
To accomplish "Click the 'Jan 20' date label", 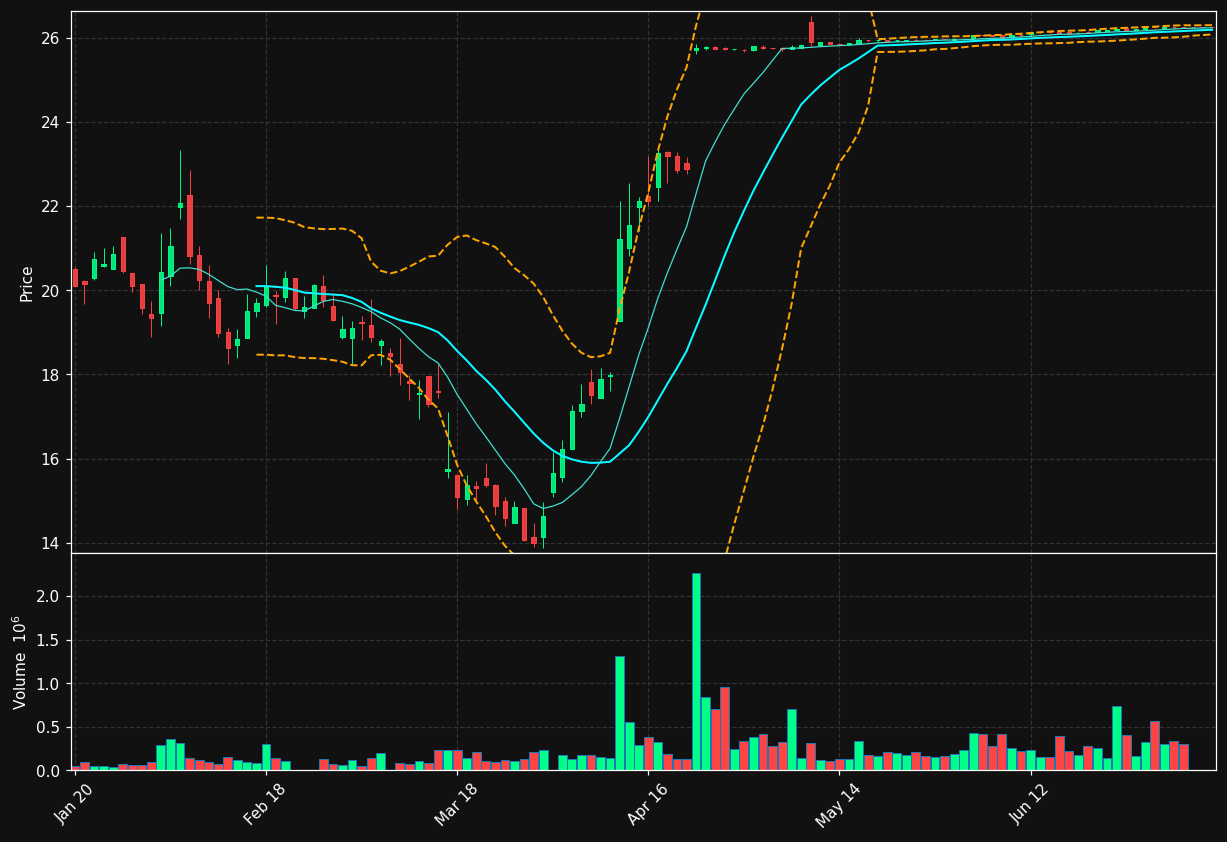I will [75, 802].
